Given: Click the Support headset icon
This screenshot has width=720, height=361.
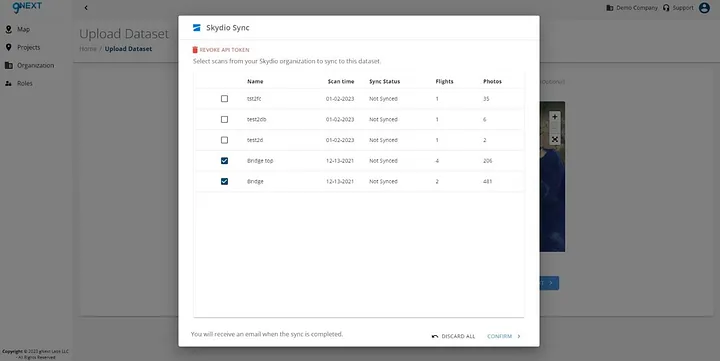Looking at the screenshot, I should pyautogui.click(x=666, y=8).
